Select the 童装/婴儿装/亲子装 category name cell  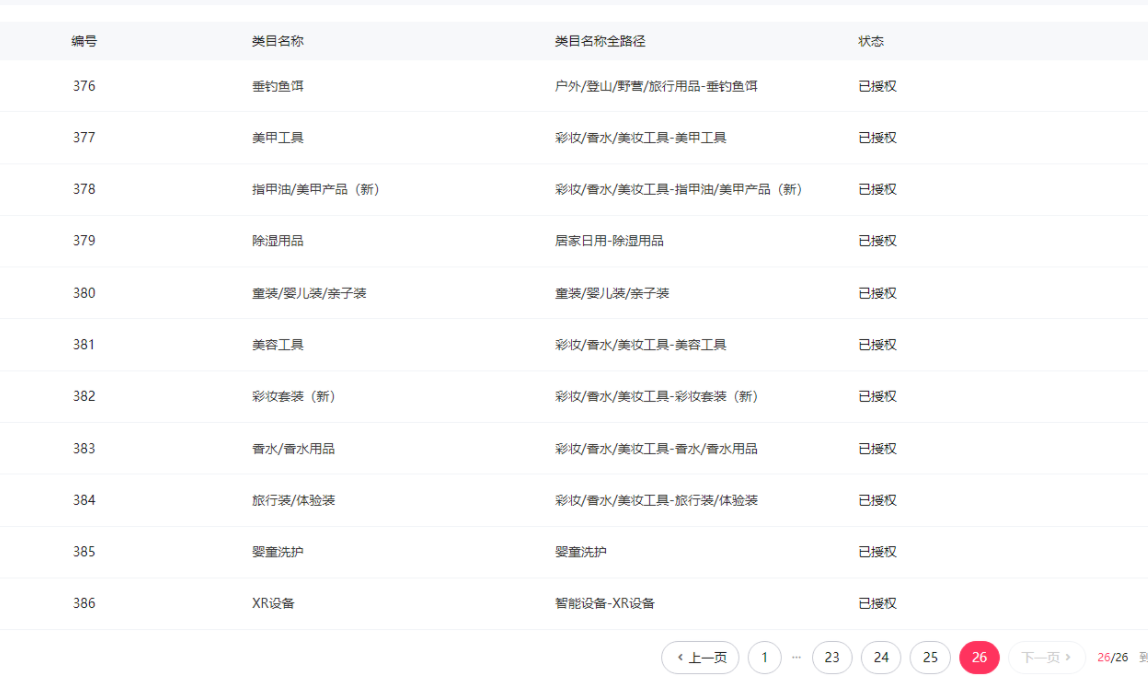point(309,293)
